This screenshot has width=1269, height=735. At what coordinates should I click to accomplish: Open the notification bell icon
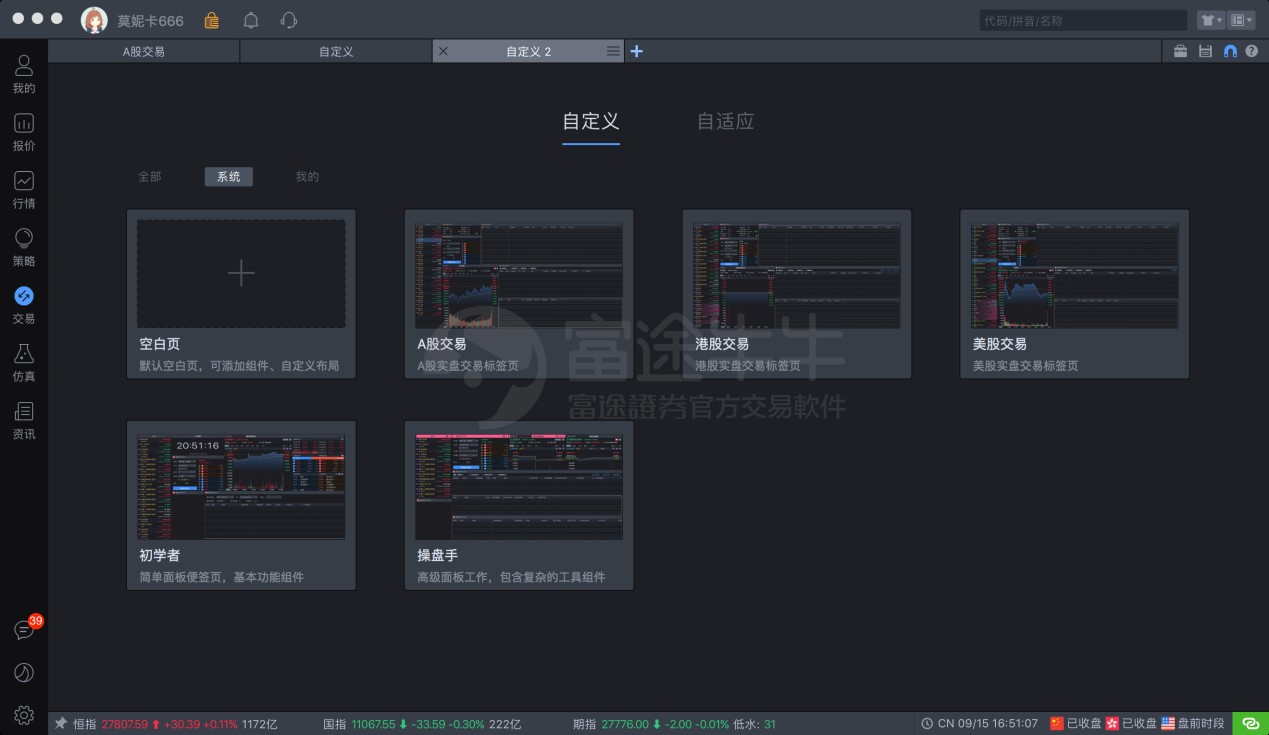coord(251,20)
